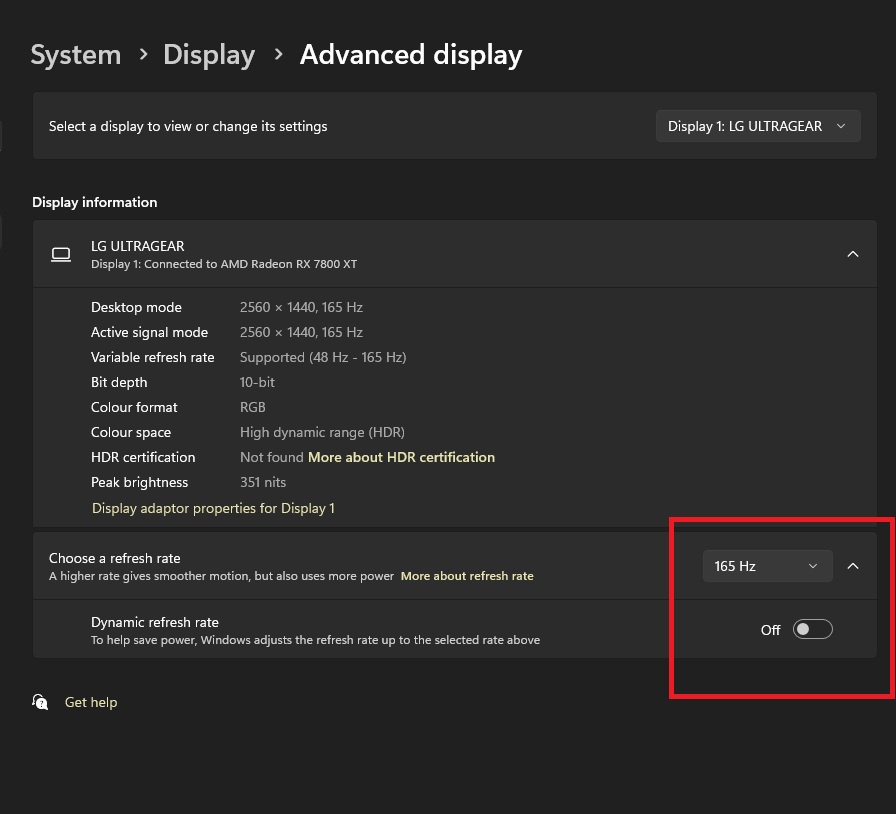Collapse the Choose a refresh rate section

(853, 566)
